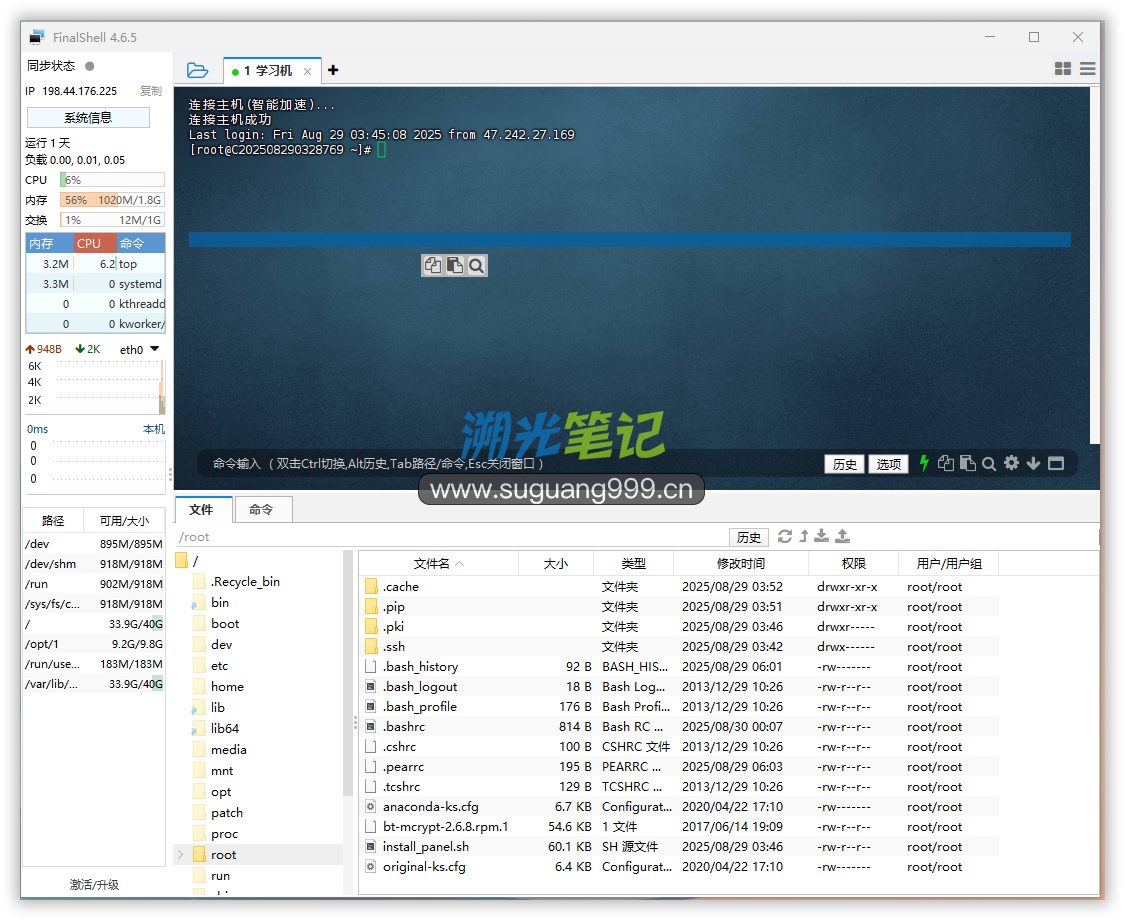Click the refresh file list icon

click(785, 536)
